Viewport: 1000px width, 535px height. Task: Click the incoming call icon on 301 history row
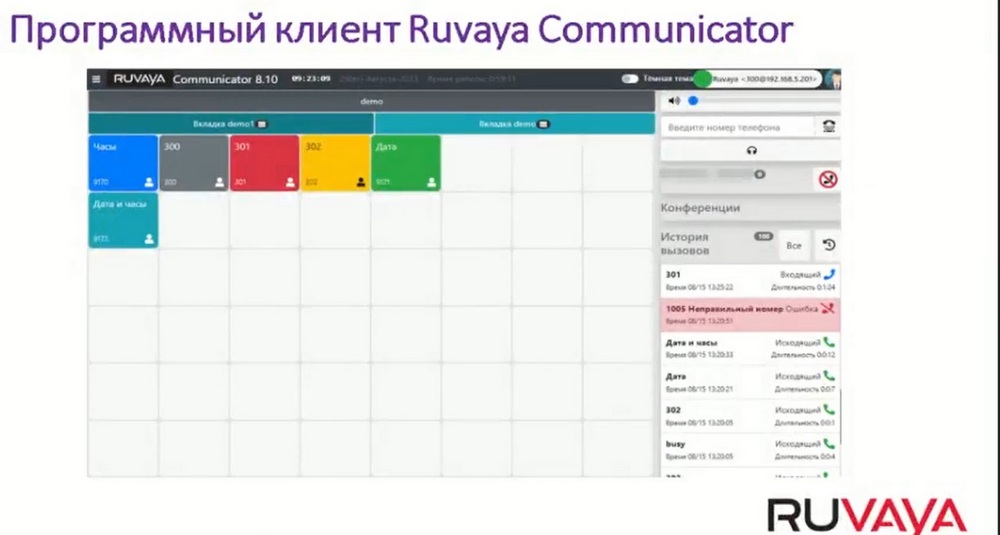829,274
